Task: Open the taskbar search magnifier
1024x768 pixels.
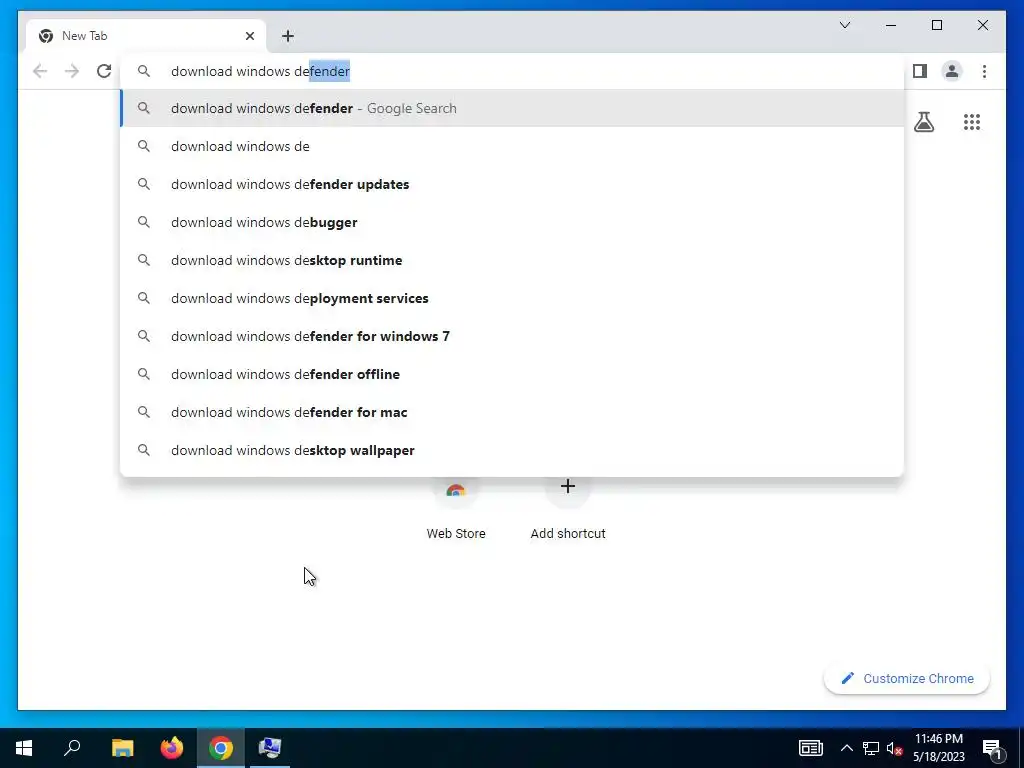Action: 72,748
